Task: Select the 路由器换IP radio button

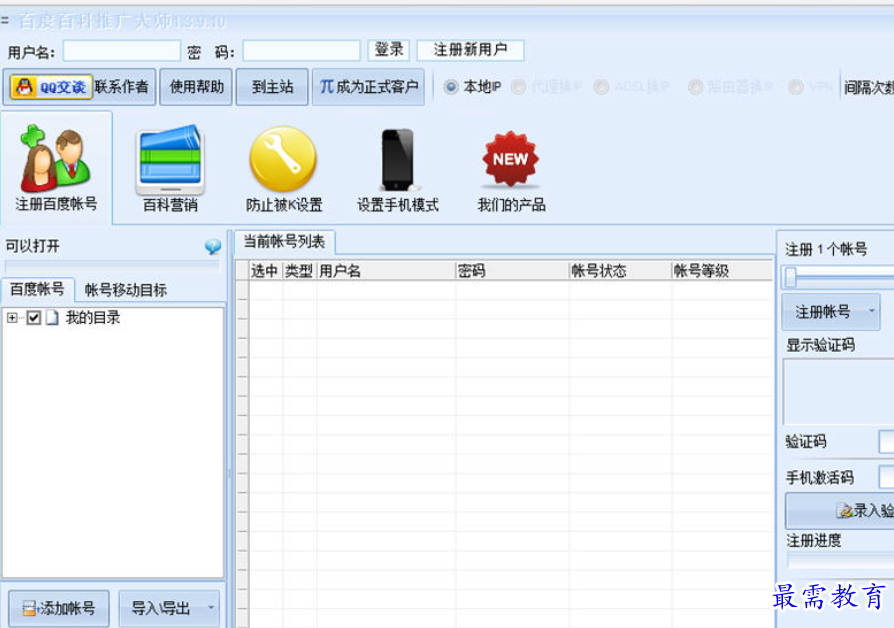Action: [x=696, y=87]
